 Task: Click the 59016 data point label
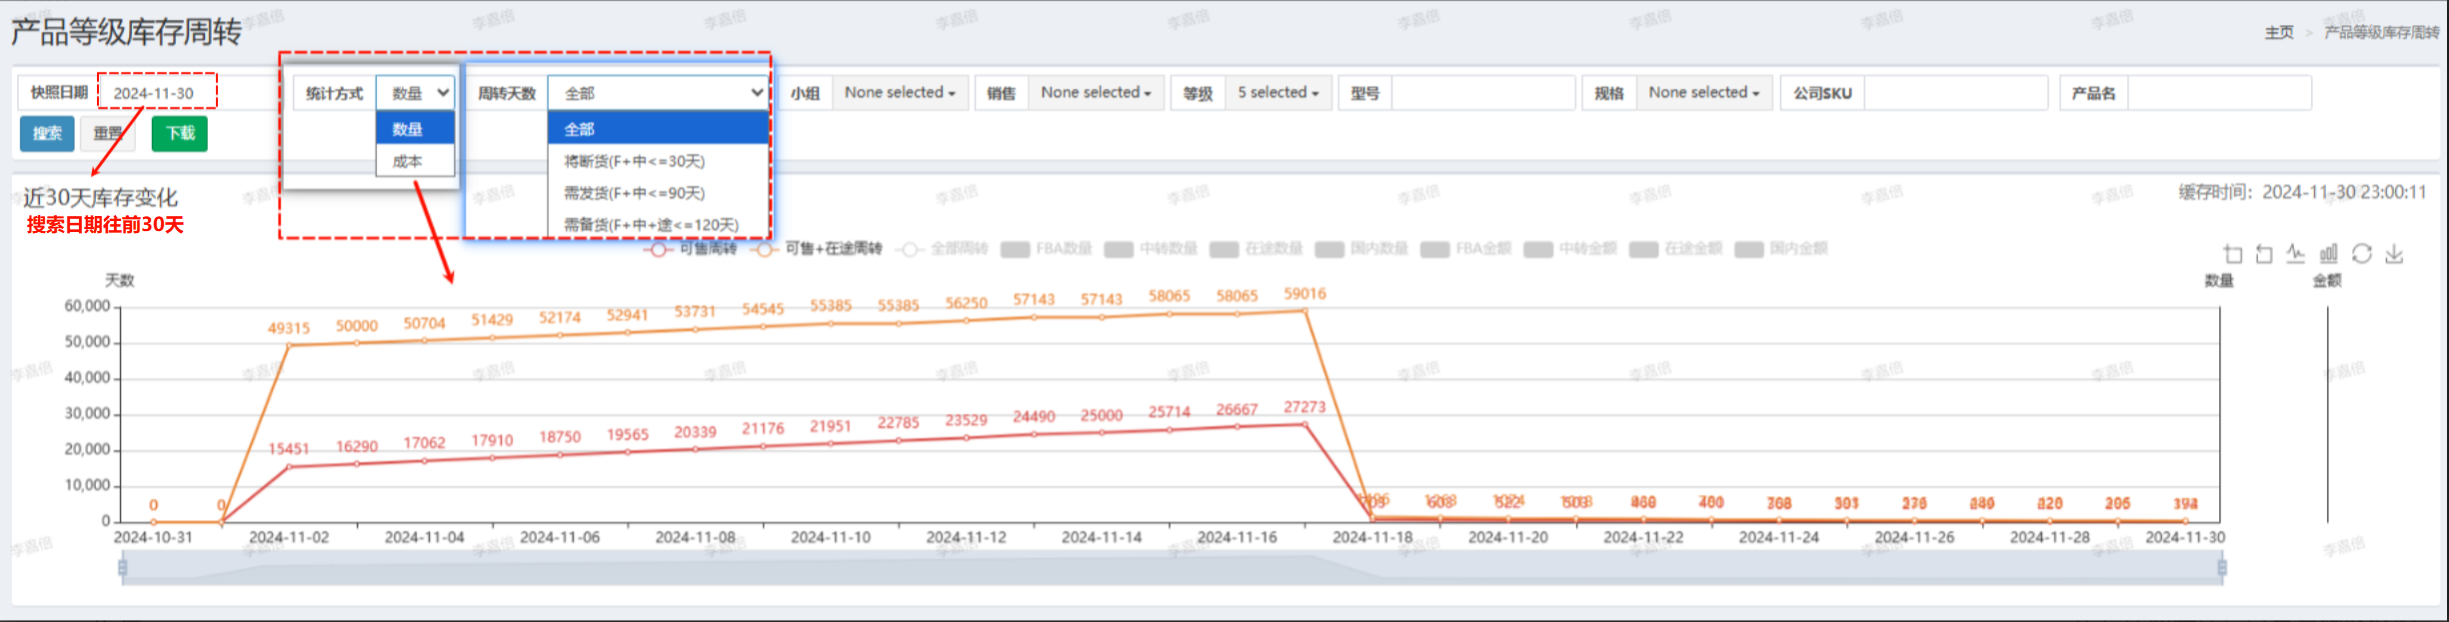coord(1305,293)
